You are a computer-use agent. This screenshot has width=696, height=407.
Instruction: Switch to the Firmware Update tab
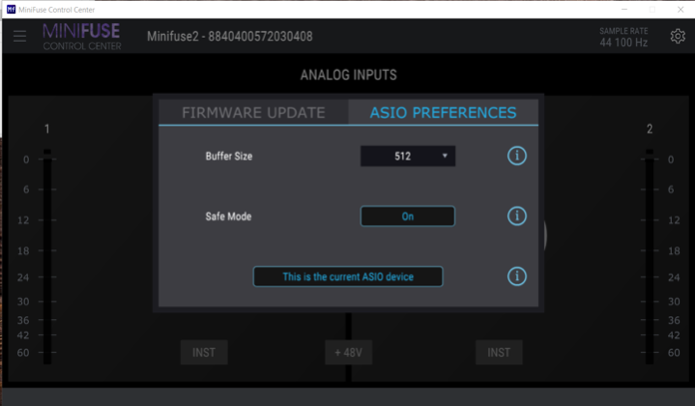tap(253, 113)
